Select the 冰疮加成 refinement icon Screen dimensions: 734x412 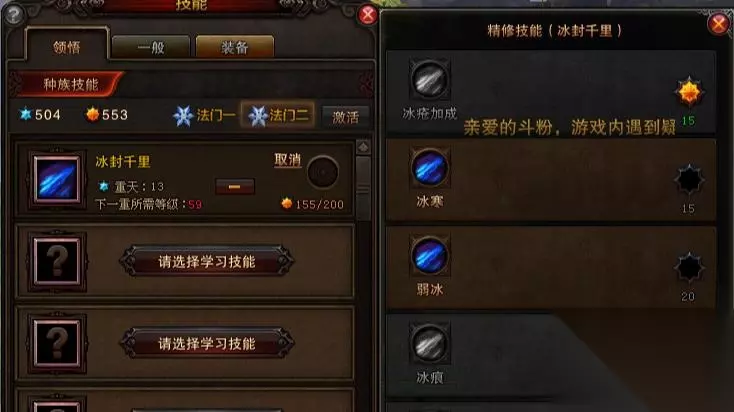[429, 80]
